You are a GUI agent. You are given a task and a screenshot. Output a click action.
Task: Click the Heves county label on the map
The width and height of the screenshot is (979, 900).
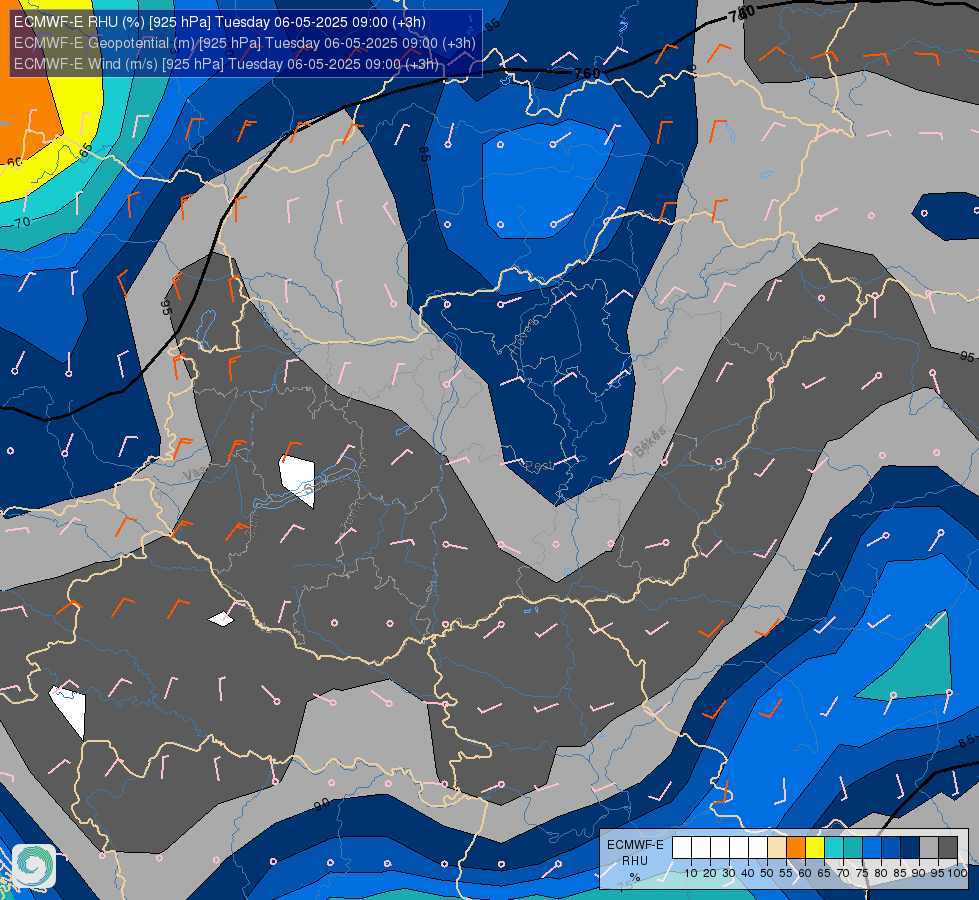point(525,336)
